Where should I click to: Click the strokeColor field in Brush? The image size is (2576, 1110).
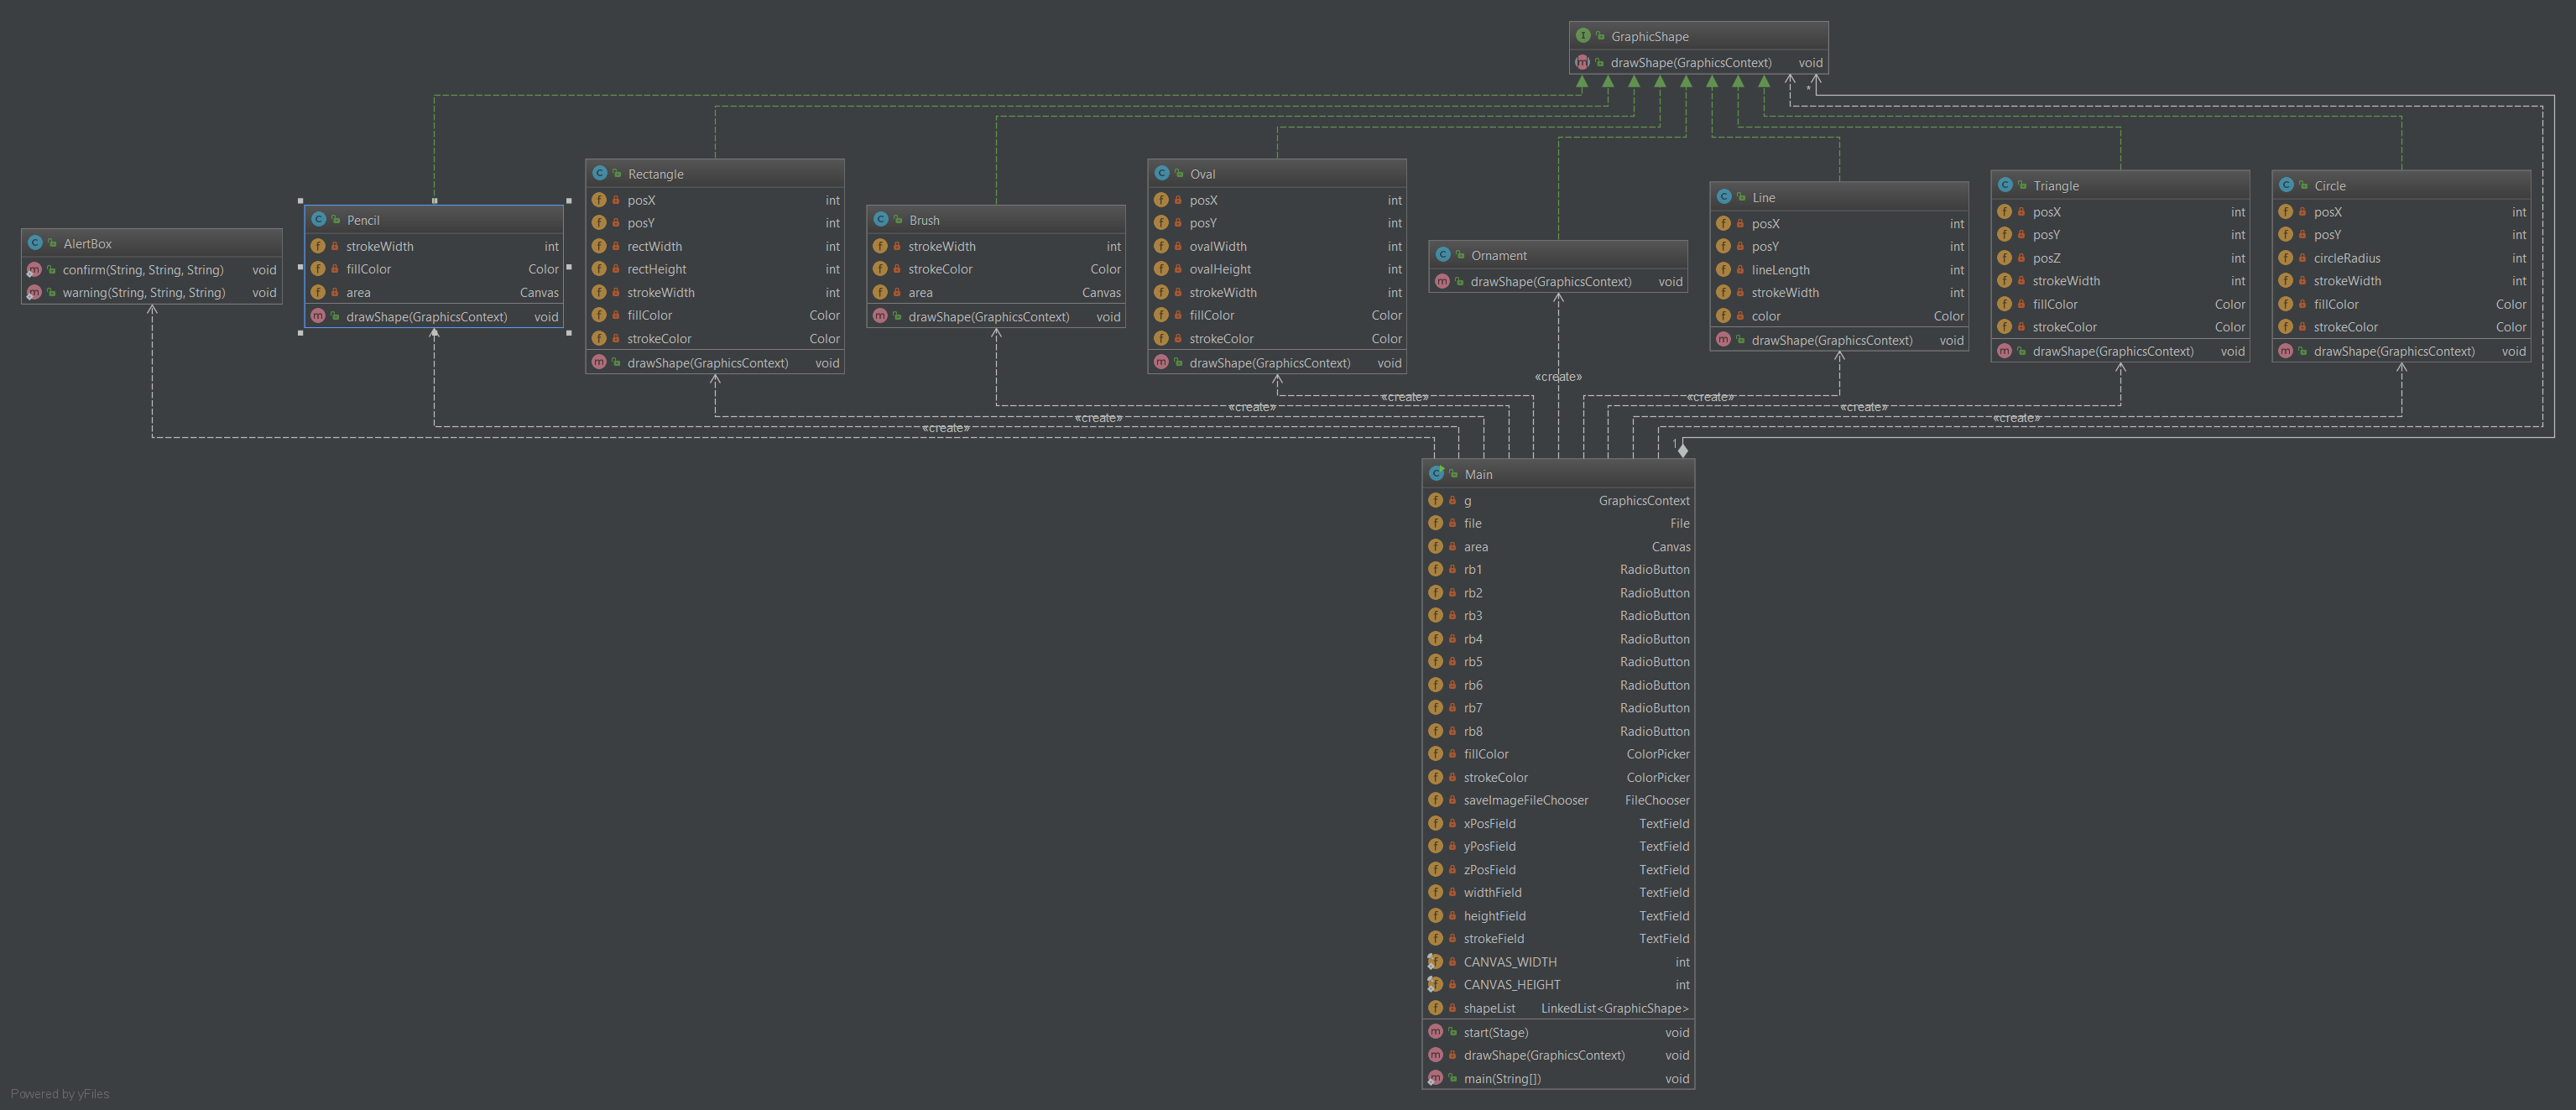tap(996, 269)
